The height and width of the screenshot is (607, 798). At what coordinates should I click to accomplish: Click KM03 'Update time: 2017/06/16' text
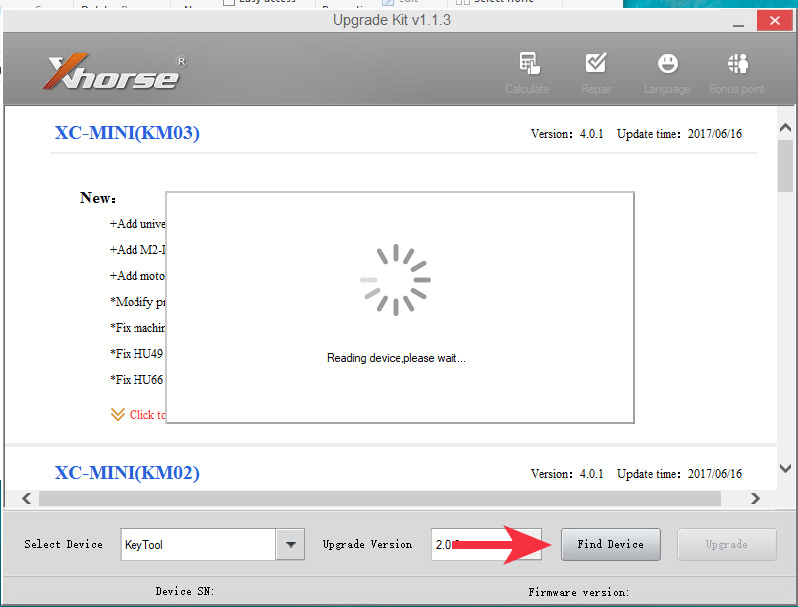(x=679, y=134)
